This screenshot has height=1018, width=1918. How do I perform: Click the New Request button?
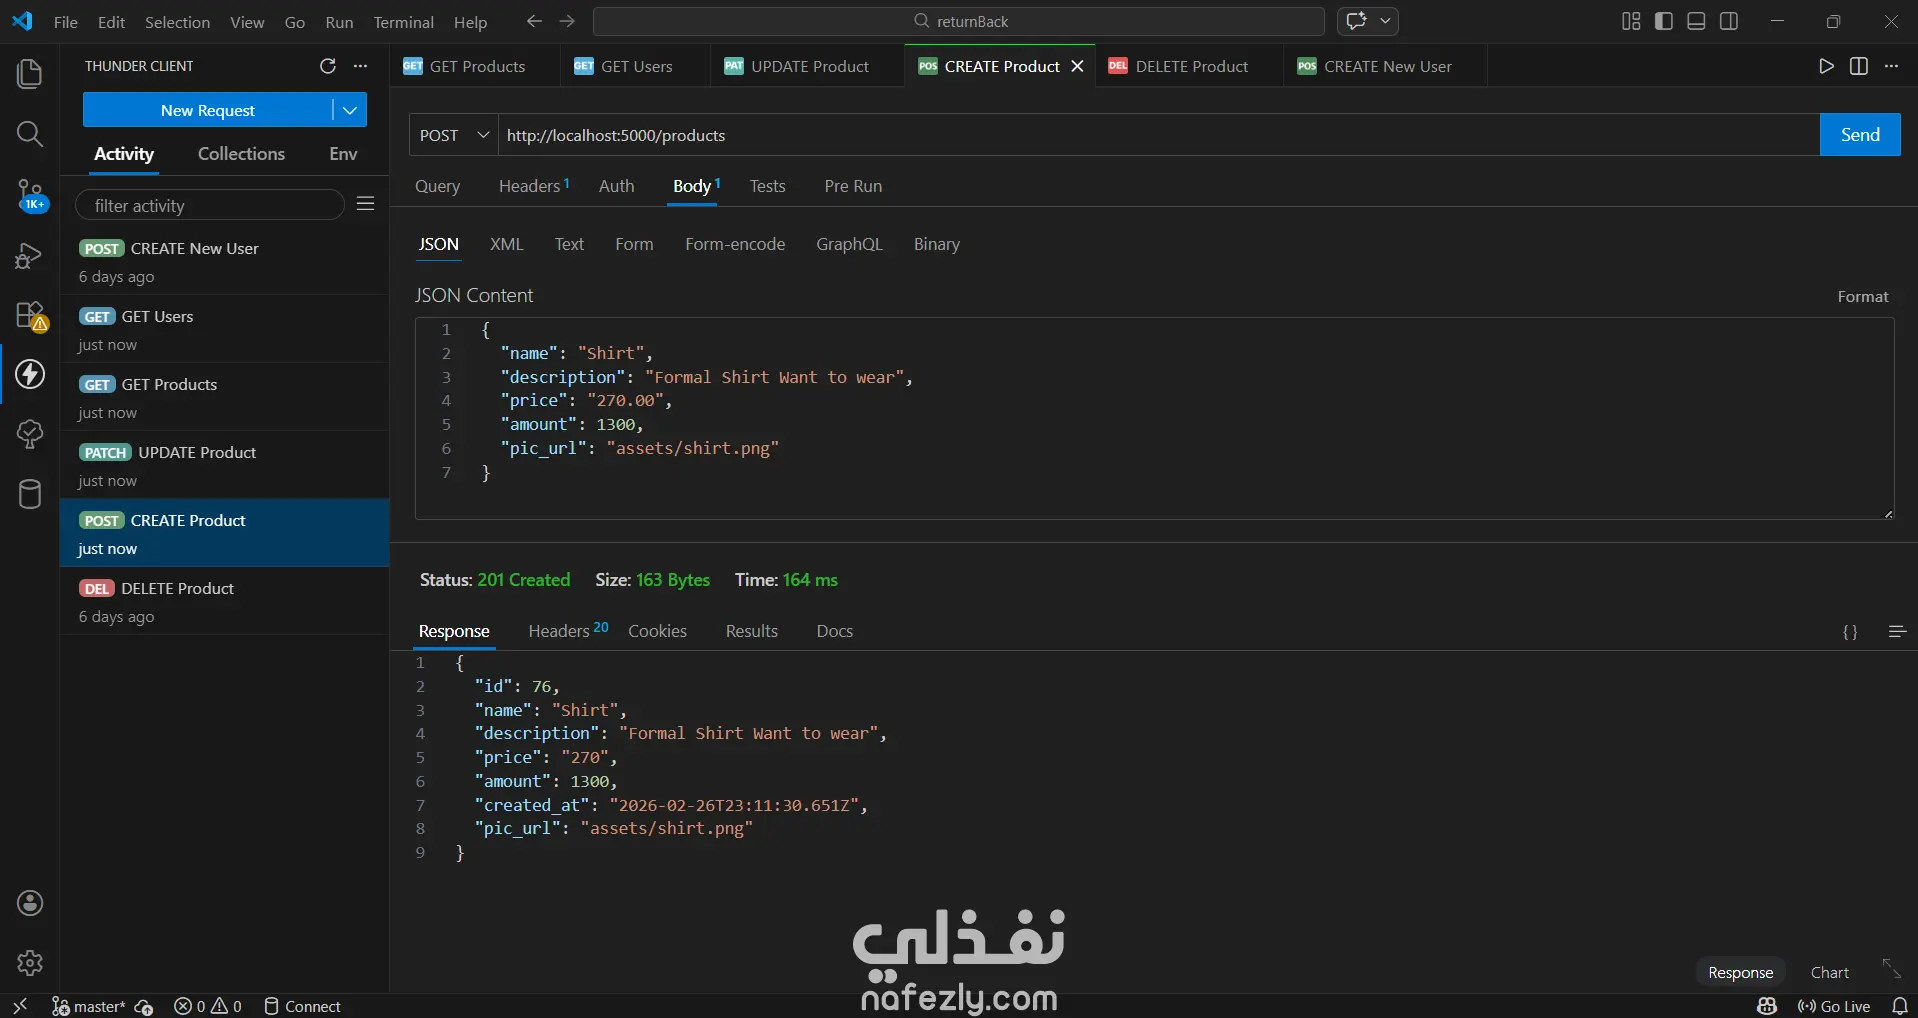tap(208, 110)
